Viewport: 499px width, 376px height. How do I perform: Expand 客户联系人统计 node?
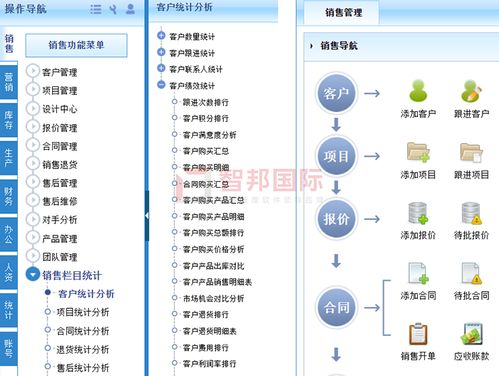[x=161, y=68]
